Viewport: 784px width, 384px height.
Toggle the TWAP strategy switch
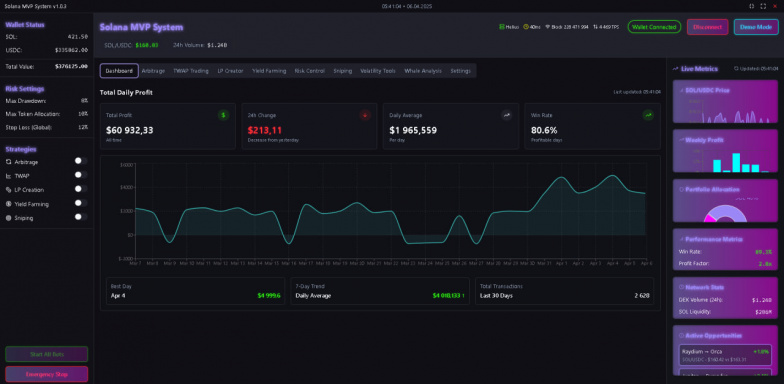[x=81, y=175]
